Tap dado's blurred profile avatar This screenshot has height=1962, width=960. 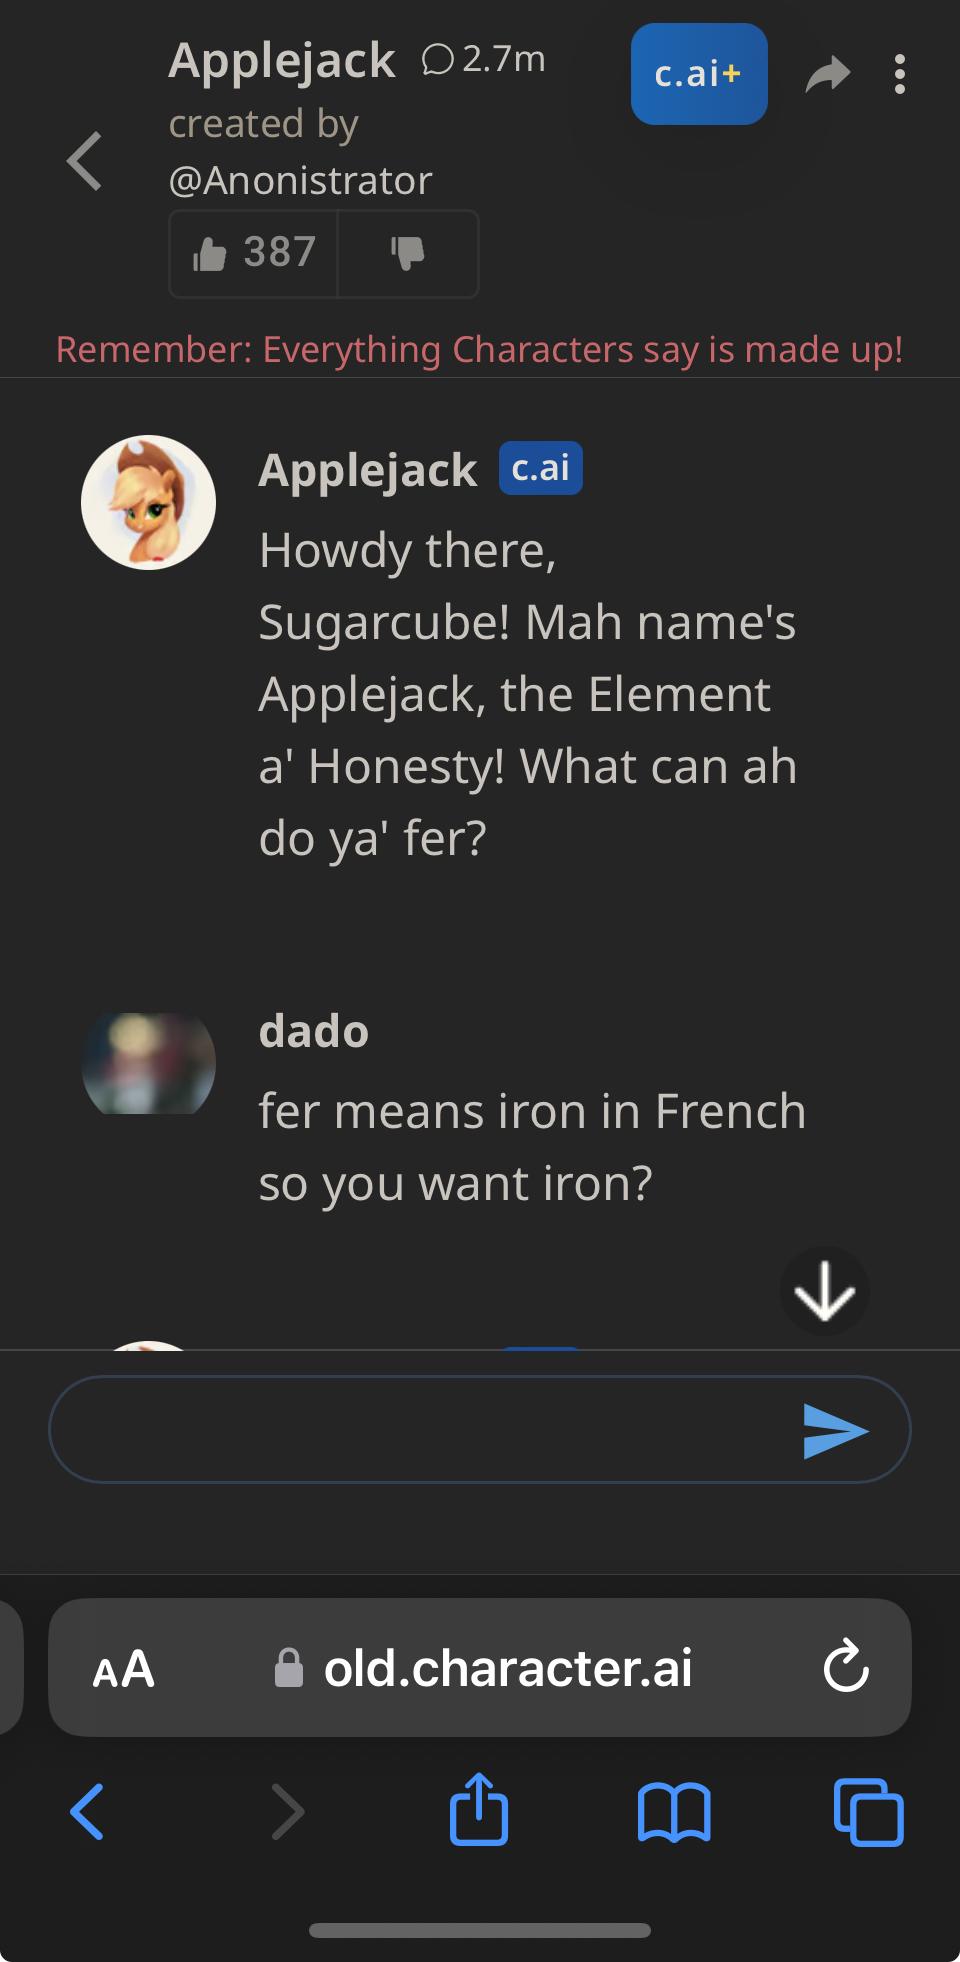[148, 1064]
